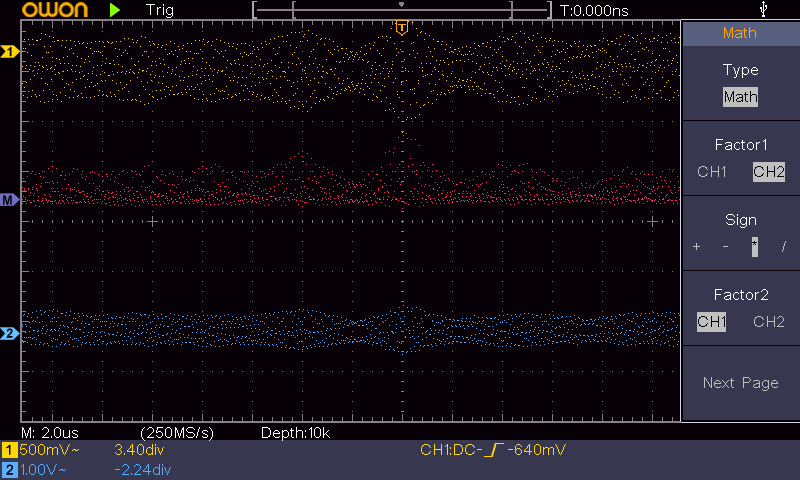This screenshot has width=800, height=480.
Task: Select the purple Math waveform M marker
Action: [x=10, y=200]
